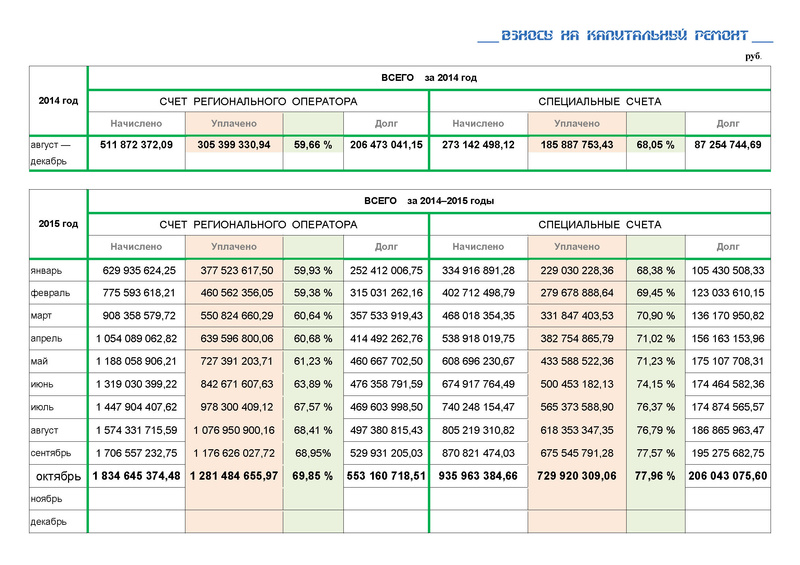Select the 'январь' row label
Viewport: 800px width, 565px height.
[x=47, y=270]
